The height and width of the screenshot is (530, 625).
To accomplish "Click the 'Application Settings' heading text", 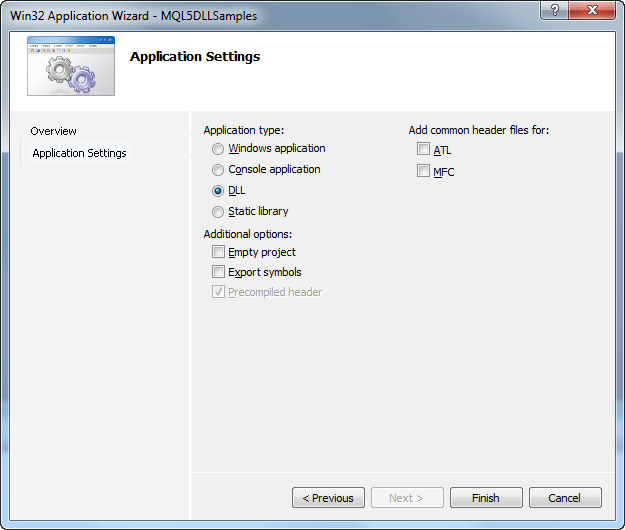I will tap(195, 57).
